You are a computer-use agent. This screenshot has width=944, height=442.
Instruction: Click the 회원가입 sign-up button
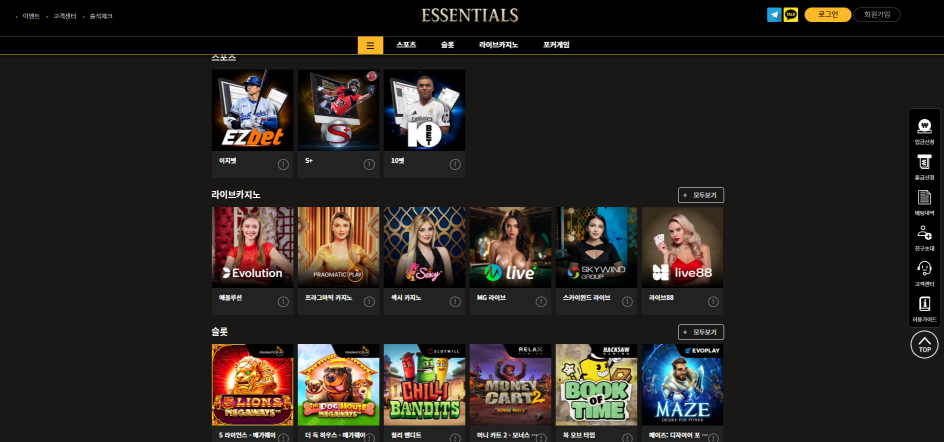pyautogui.click(x=877, y=14)
